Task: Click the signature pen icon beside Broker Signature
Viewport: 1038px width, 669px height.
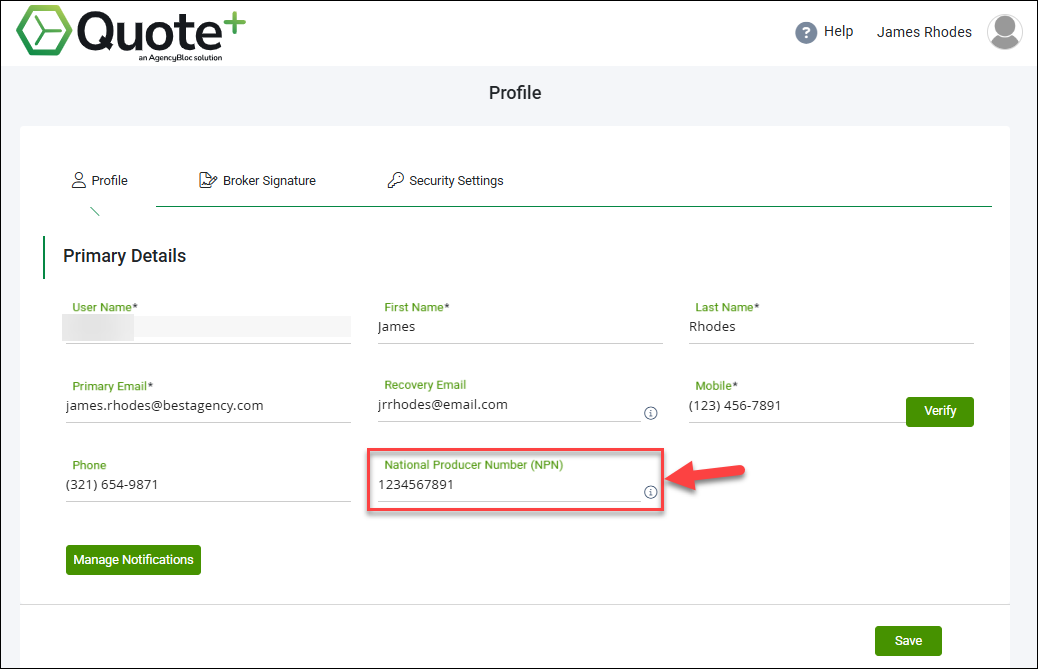Action: coord(208,180)
